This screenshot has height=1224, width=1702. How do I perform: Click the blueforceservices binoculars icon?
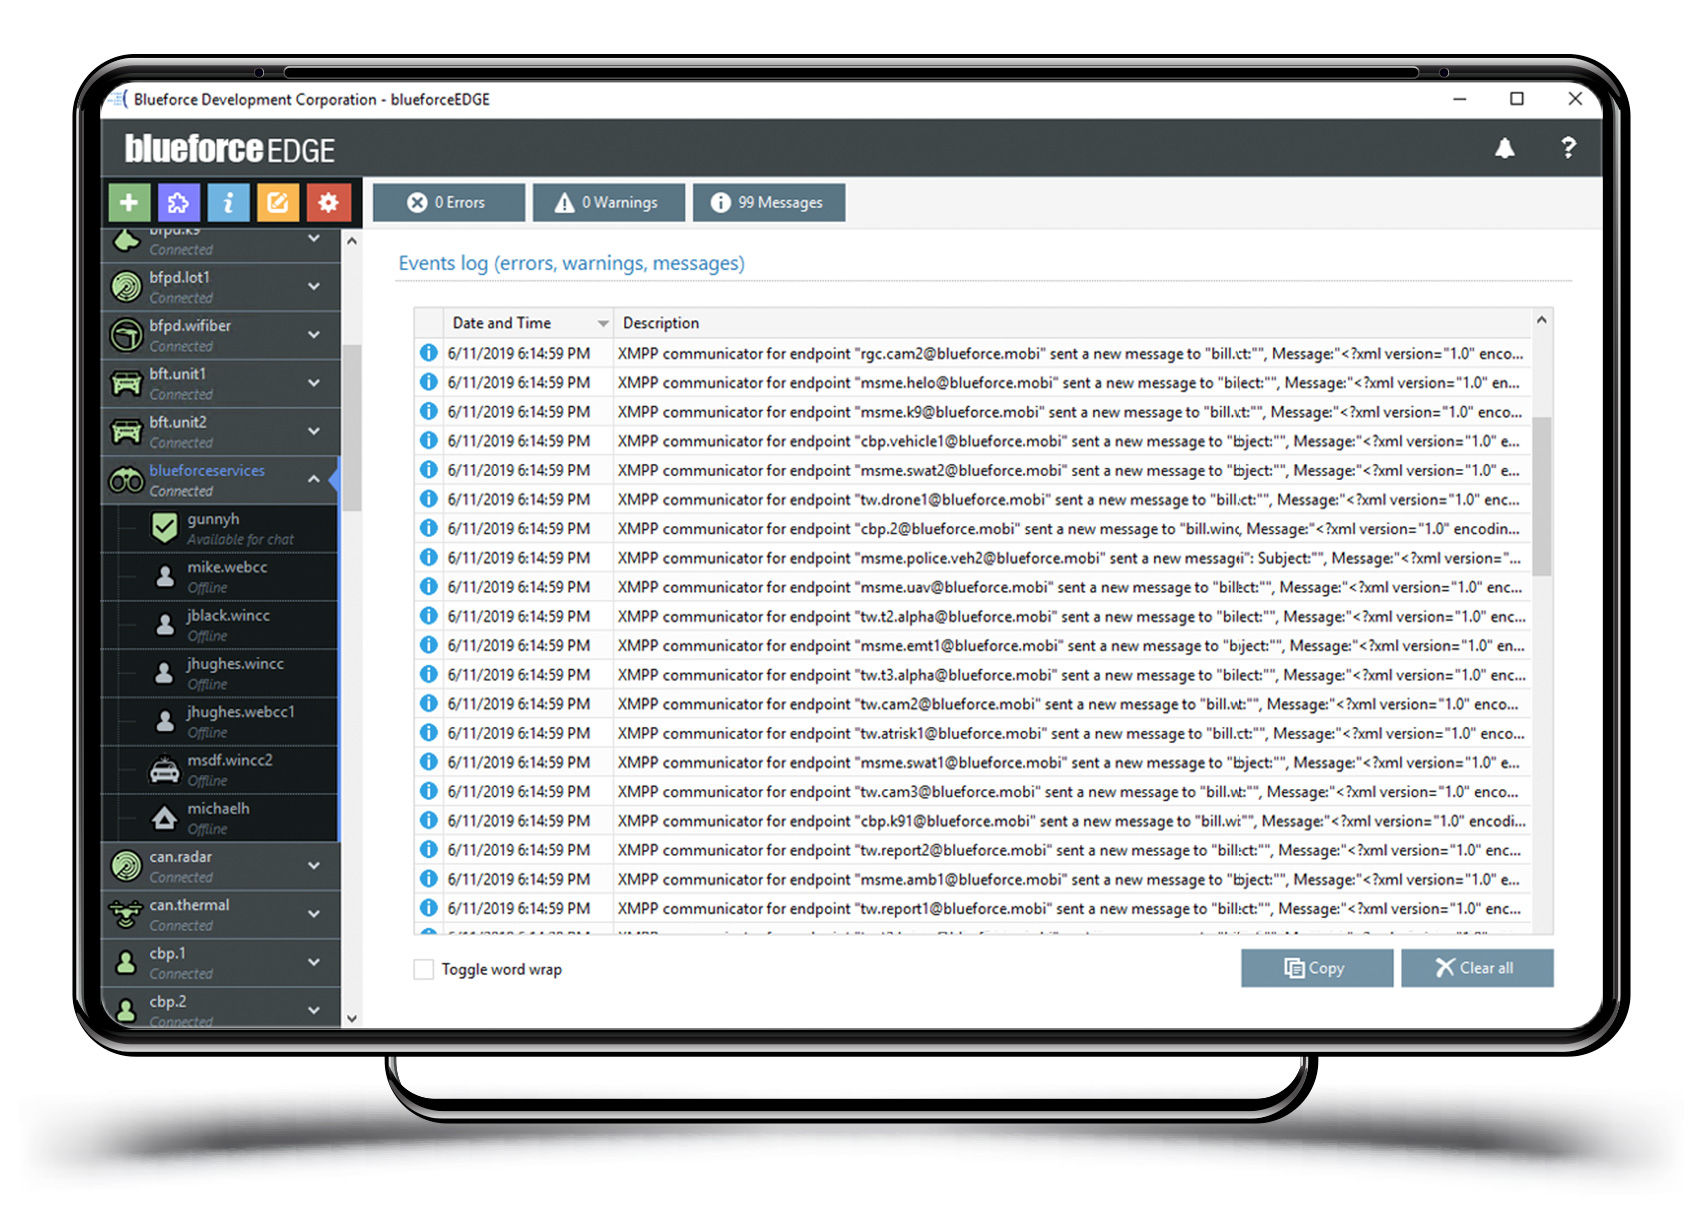126,481
